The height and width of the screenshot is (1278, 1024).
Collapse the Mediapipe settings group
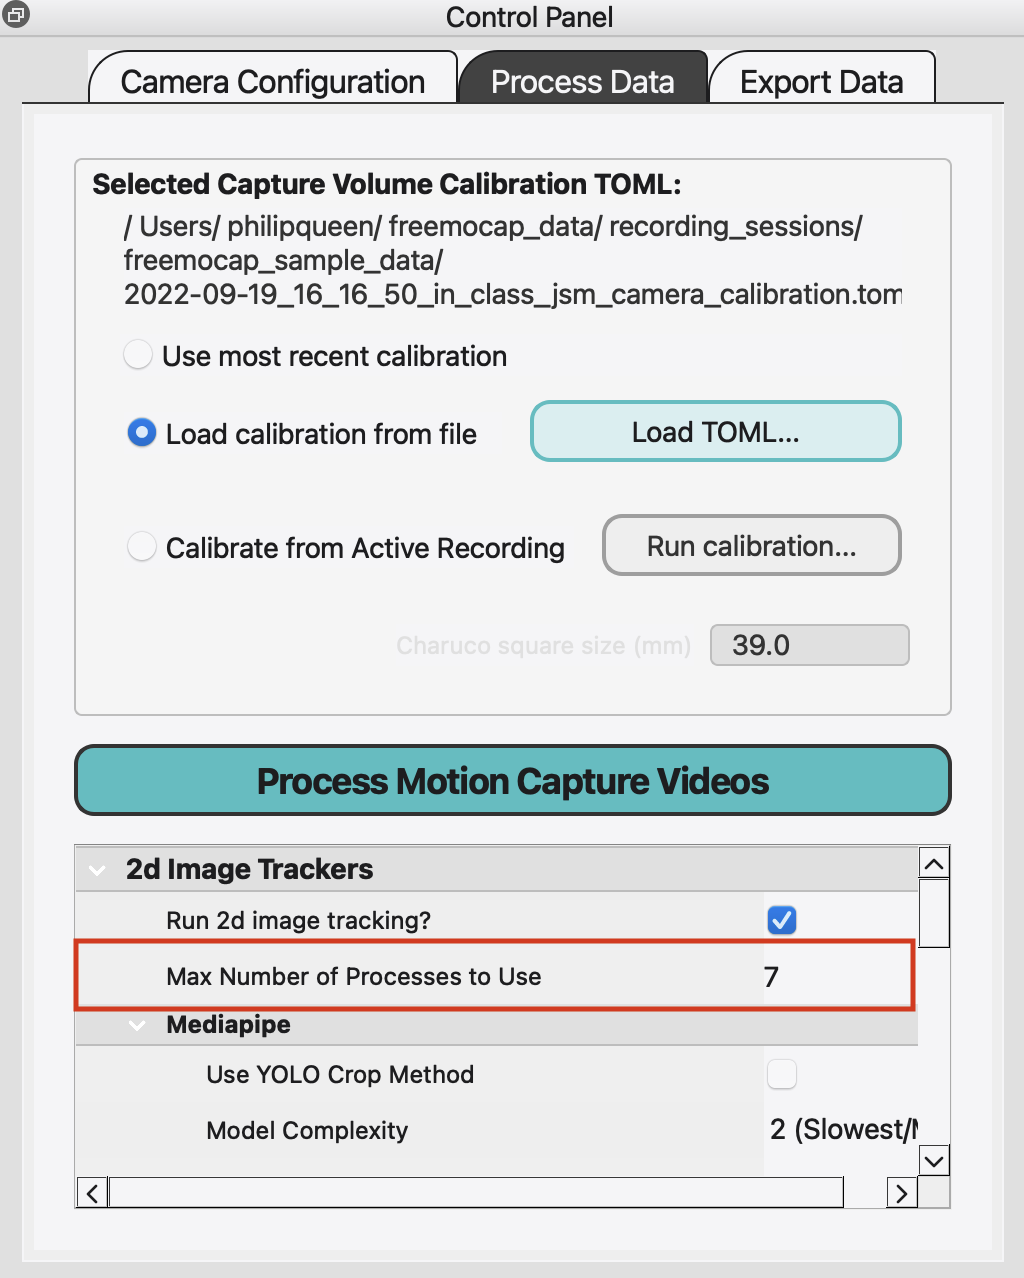[x=138, y=1025]
